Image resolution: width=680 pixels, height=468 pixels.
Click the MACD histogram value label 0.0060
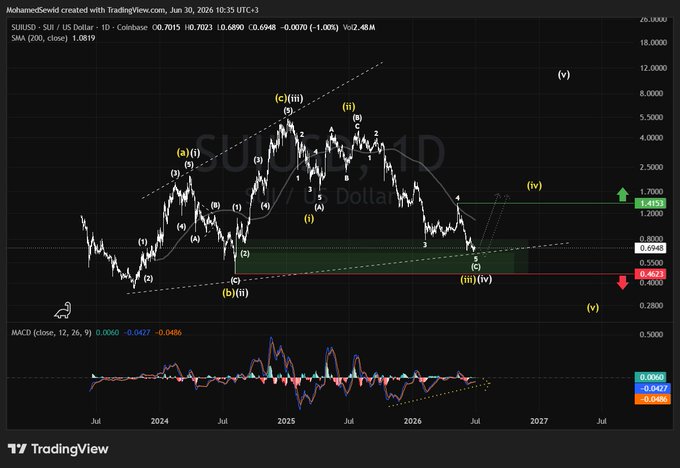point(650,377)
